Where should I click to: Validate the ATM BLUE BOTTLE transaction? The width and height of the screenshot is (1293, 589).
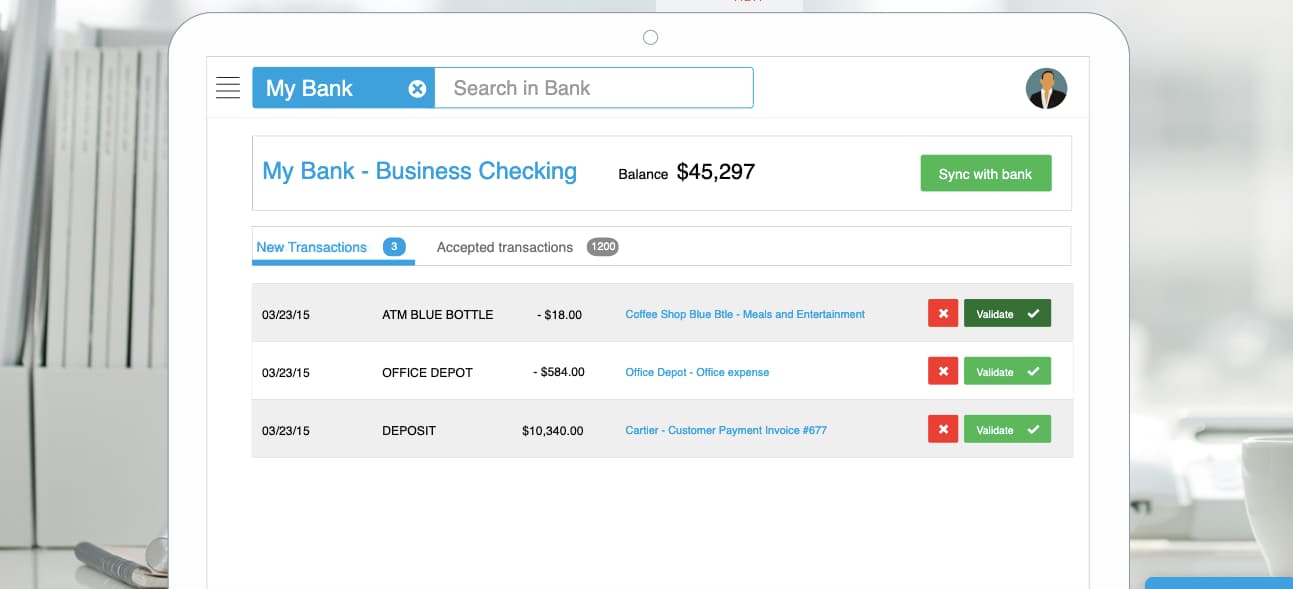point(1007,314)
